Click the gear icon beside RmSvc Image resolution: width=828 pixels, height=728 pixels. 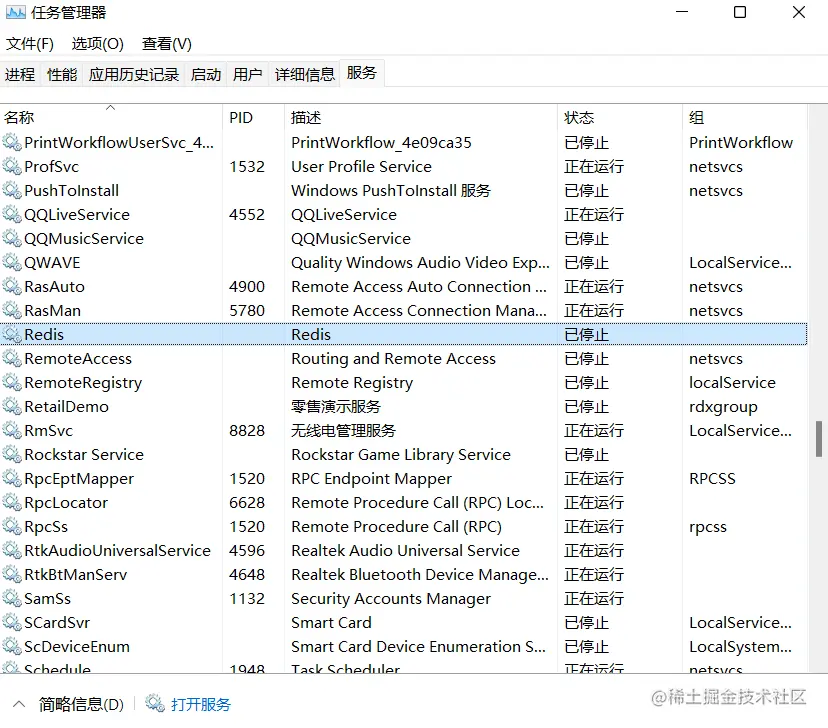[12, 430]
